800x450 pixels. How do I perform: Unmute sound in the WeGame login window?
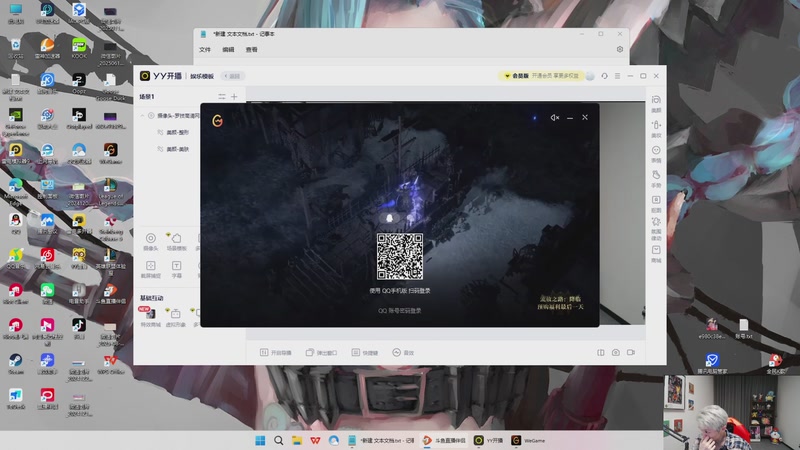555,117
